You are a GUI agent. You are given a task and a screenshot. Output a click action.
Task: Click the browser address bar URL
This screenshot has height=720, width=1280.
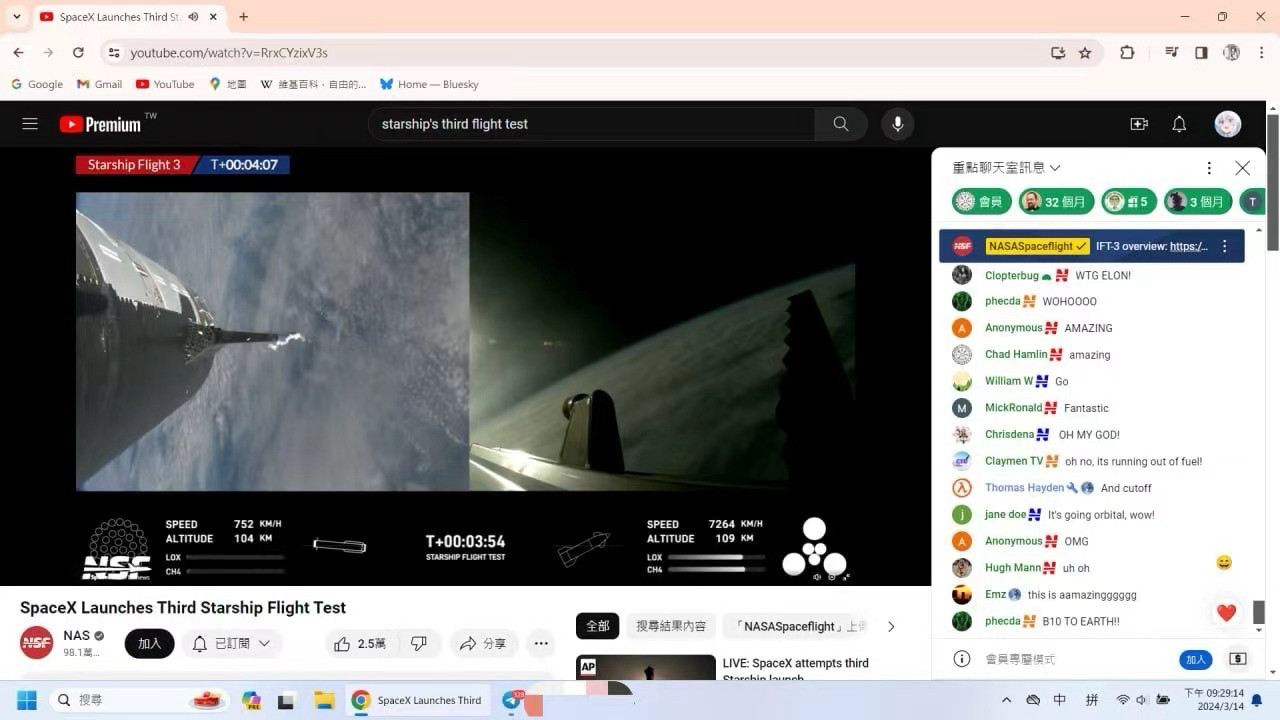point(229,52)
